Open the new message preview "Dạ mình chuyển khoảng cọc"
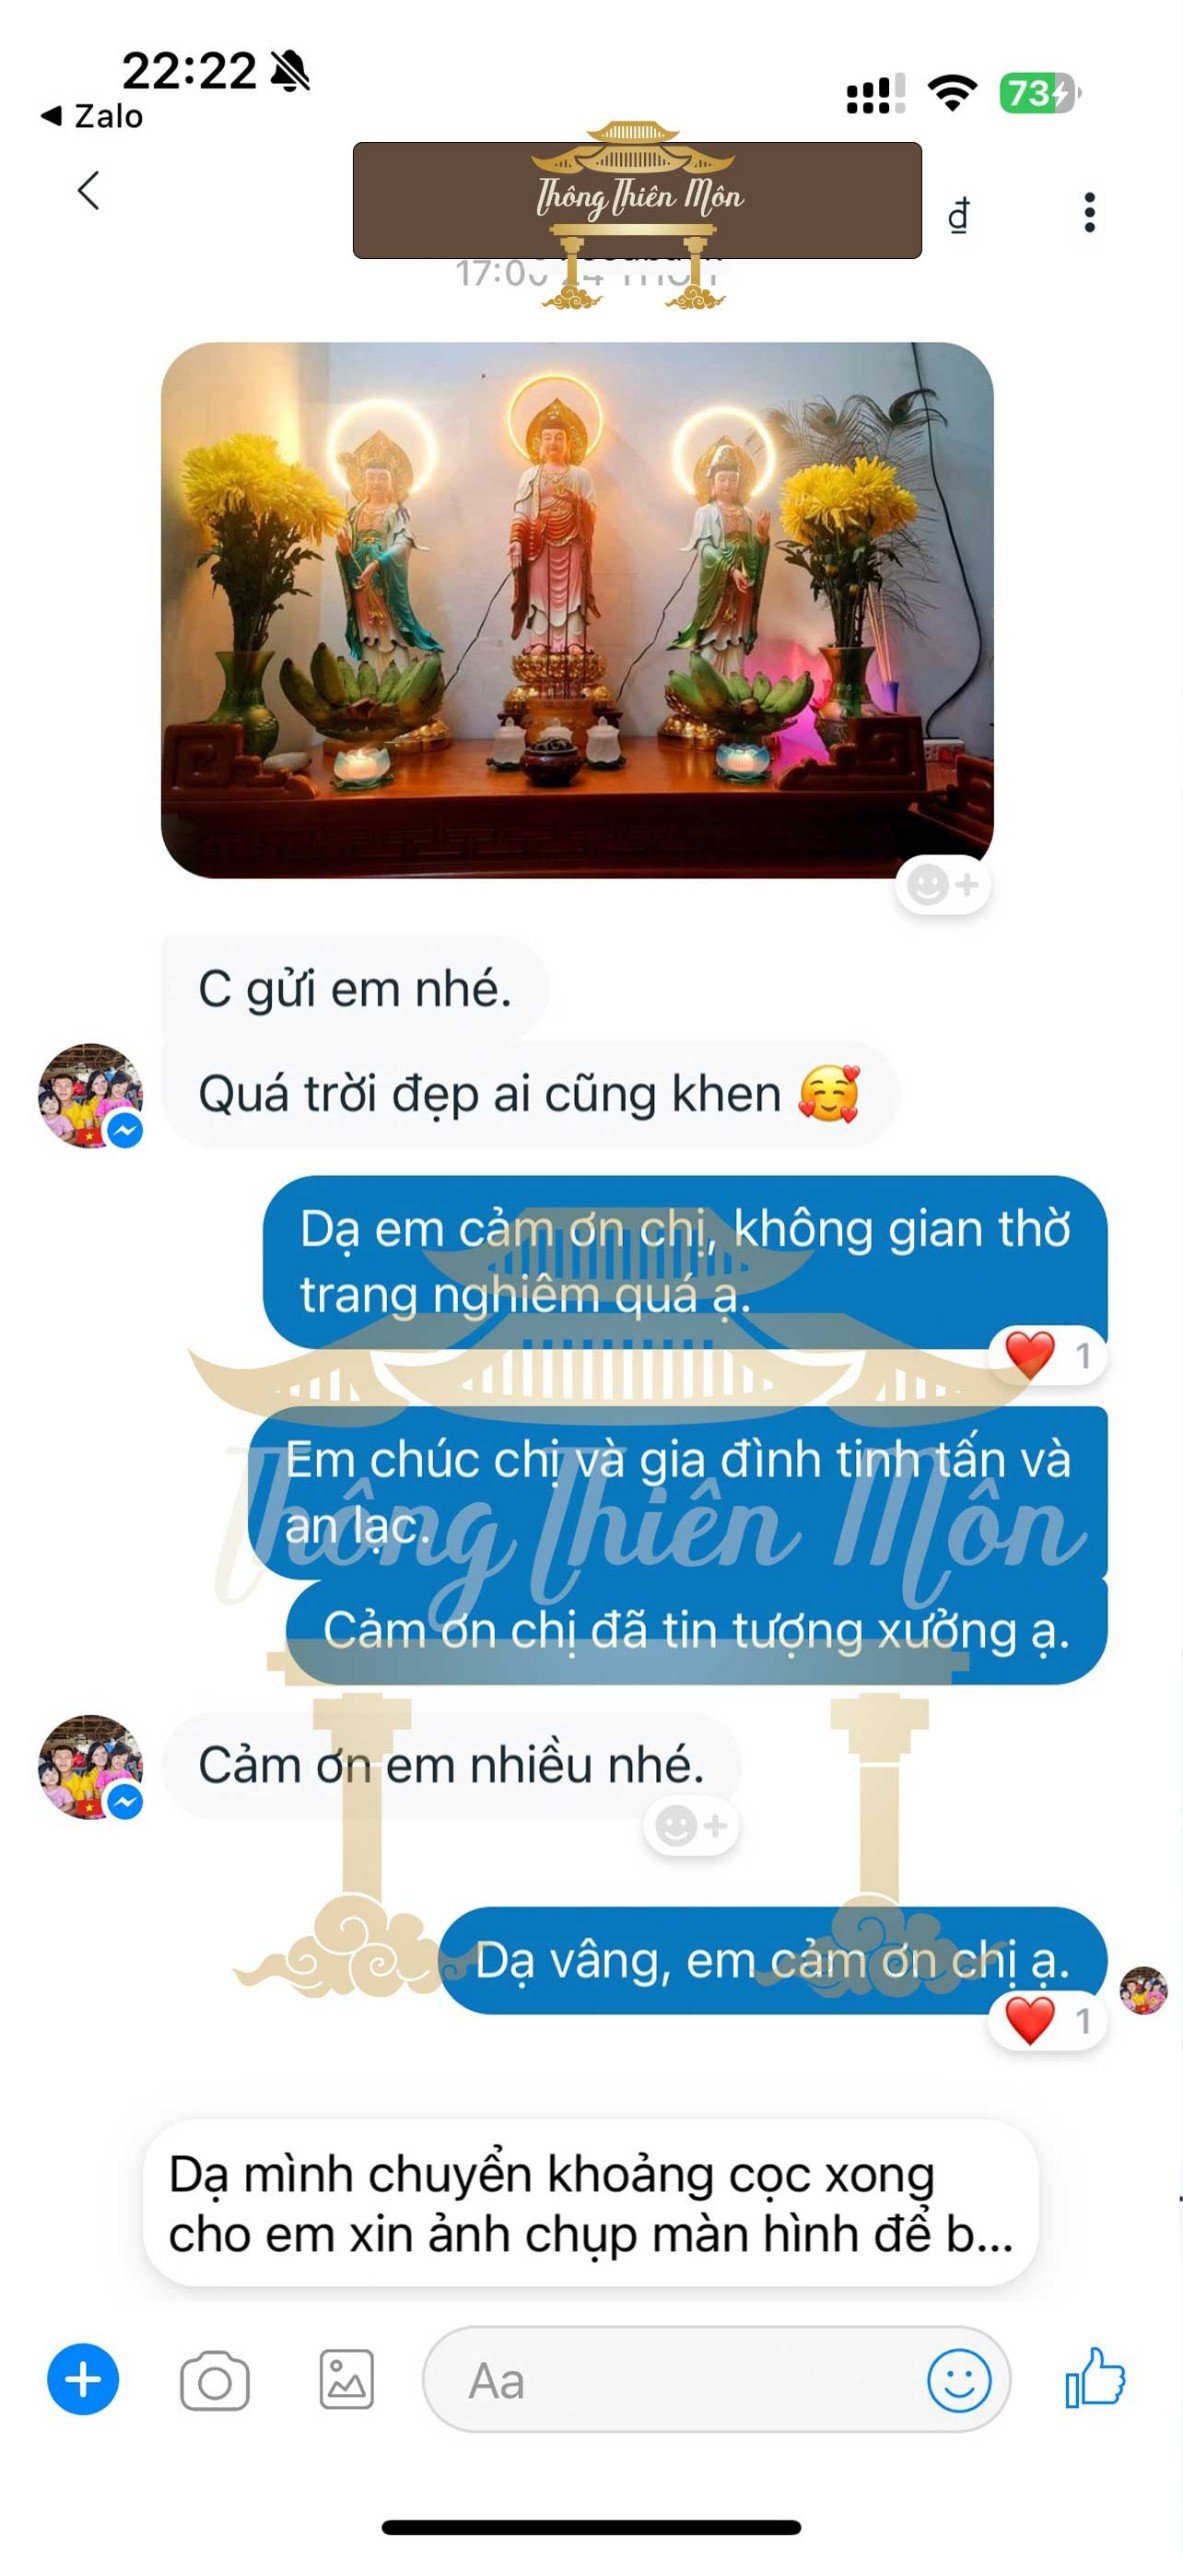The width and height of the screenshot is (1183, 2560). (x=590, y=2204)
